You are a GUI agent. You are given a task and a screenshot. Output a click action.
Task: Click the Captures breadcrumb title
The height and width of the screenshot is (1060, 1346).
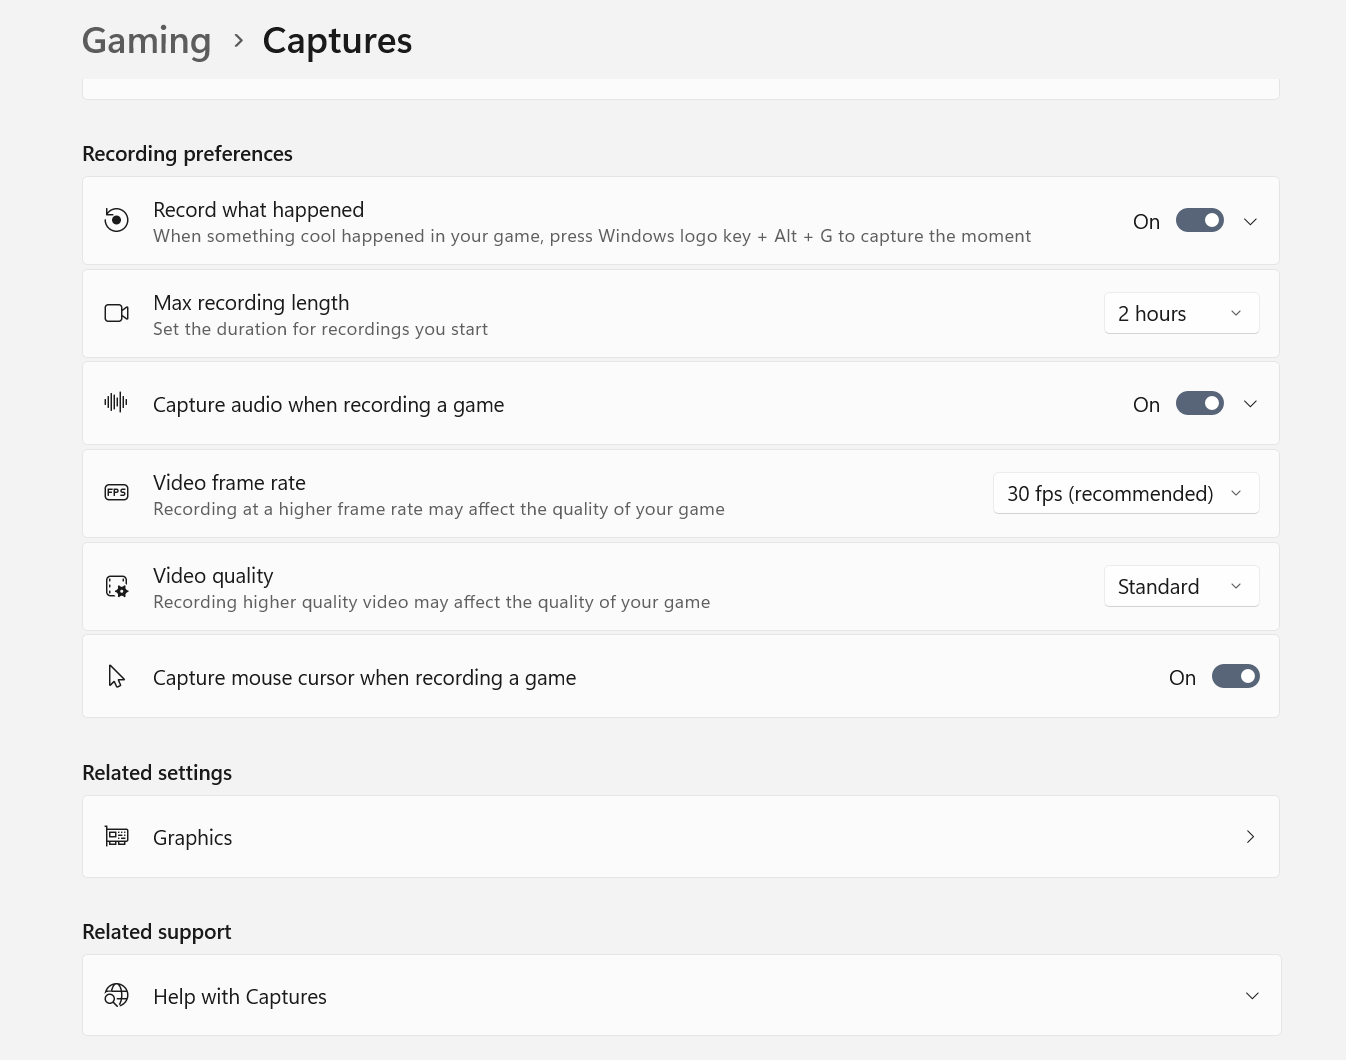337,41
